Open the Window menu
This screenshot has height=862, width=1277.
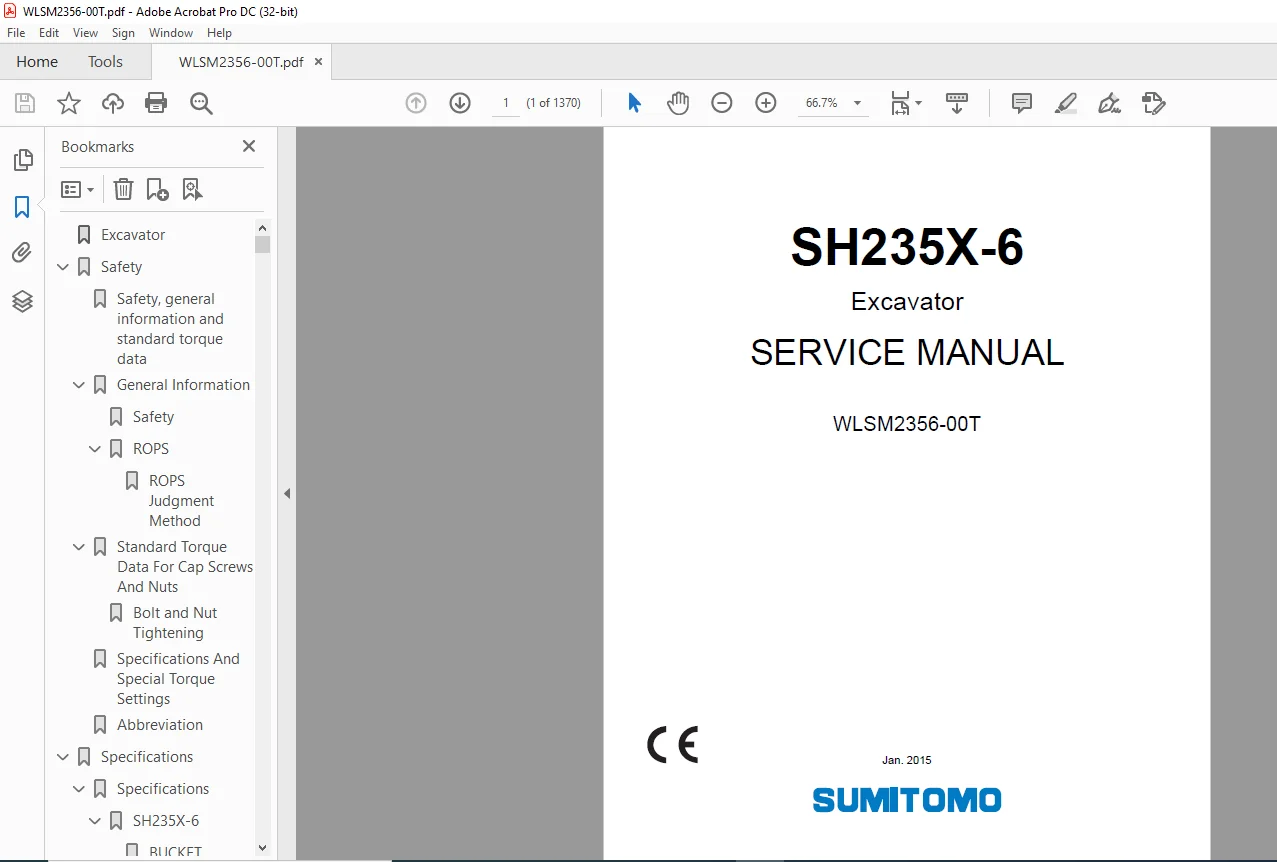171,33
